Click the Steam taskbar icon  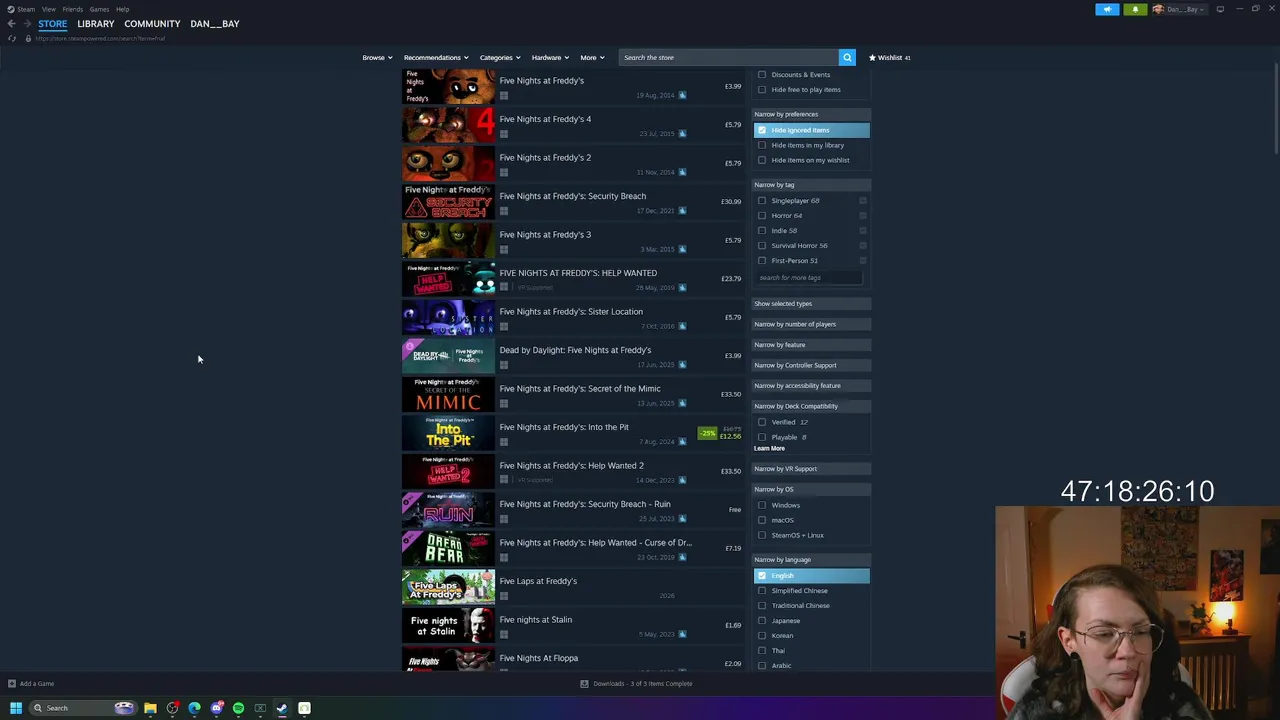(282, 708)
